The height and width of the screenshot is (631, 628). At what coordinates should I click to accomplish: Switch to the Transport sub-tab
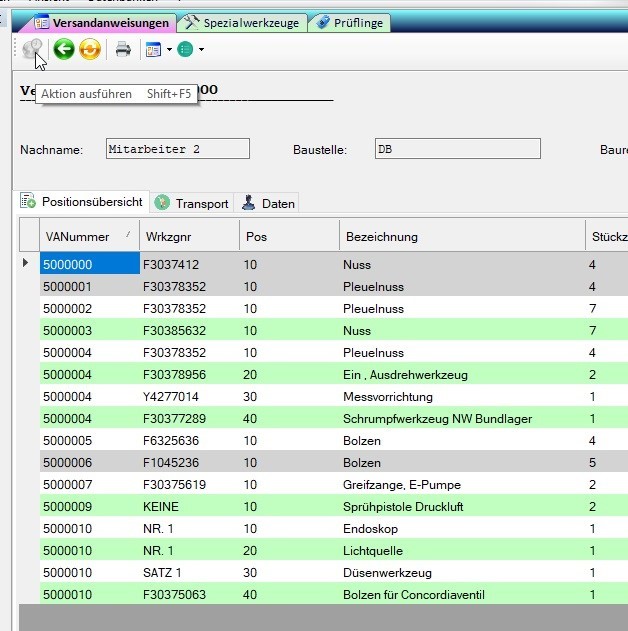[x=192, y=203]
